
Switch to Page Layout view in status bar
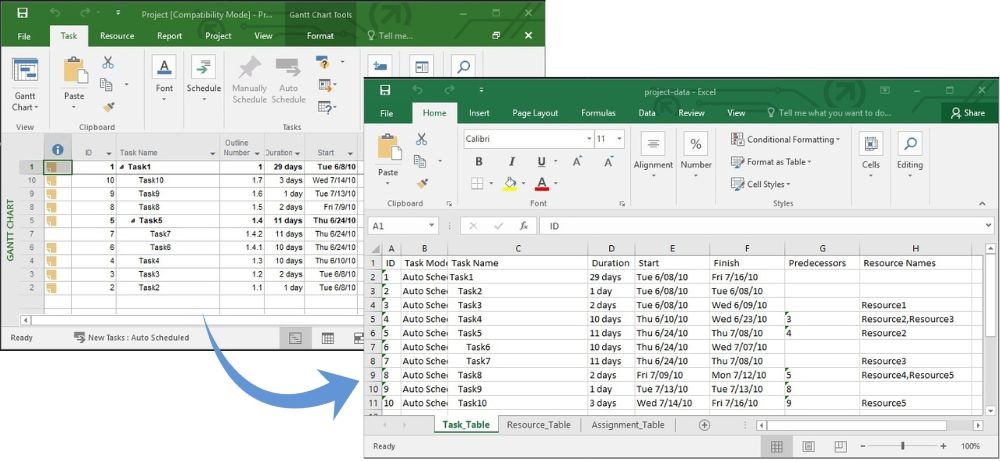point(808,446)
